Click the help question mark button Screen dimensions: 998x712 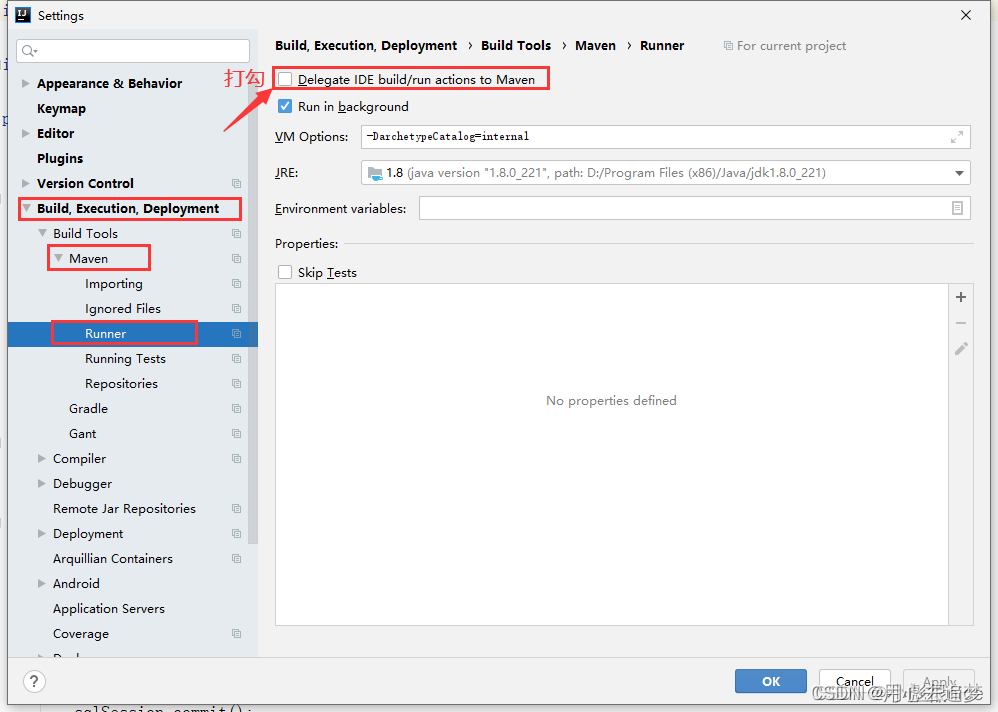34,681
